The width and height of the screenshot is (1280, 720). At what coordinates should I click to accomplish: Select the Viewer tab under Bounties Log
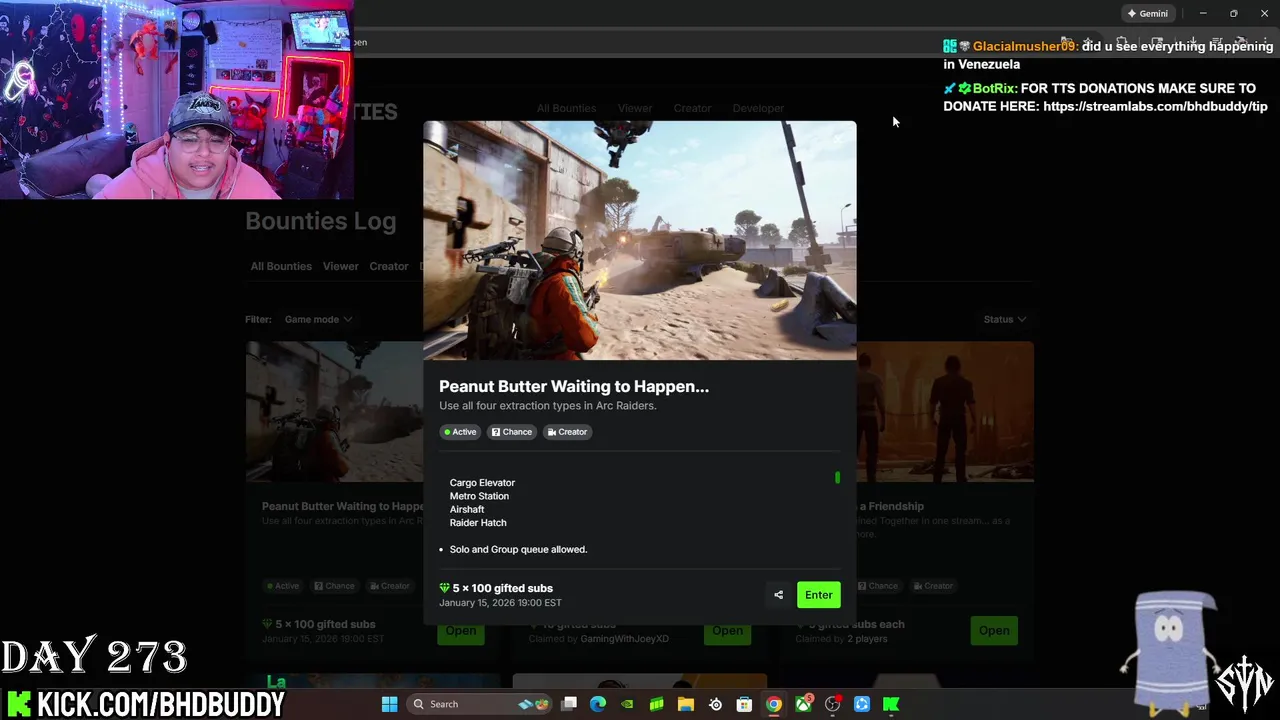point(340,266)
